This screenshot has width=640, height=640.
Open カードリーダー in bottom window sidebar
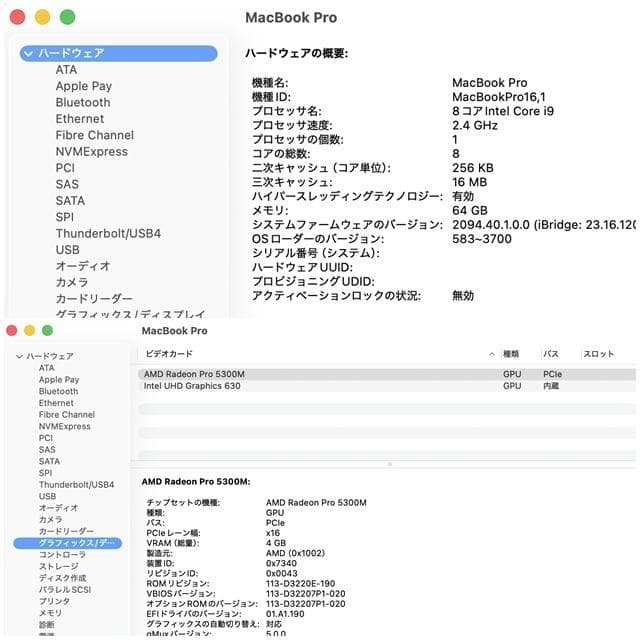pos(66,531)
